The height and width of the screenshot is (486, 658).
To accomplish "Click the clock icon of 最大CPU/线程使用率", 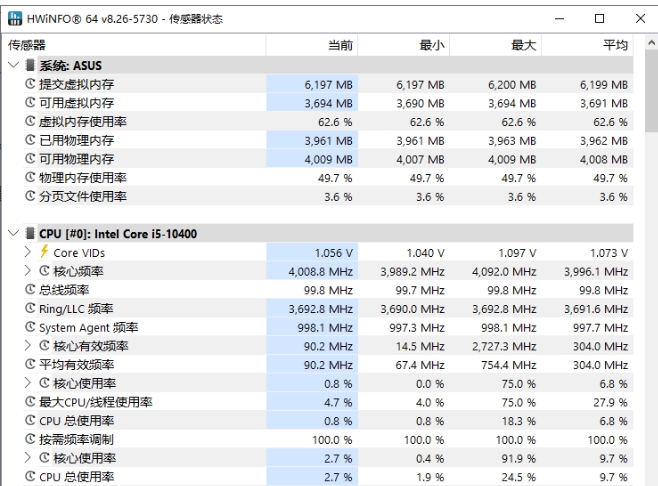I will 30,402.
